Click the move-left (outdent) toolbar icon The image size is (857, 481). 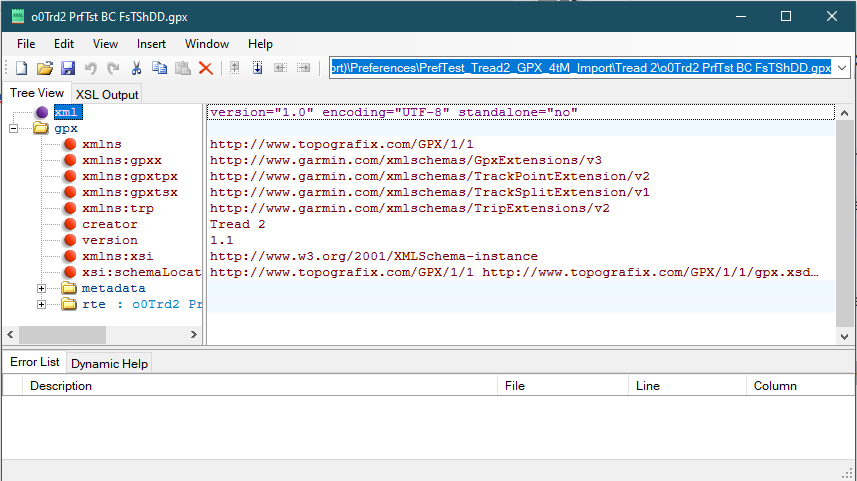click(x=280, y=68)
